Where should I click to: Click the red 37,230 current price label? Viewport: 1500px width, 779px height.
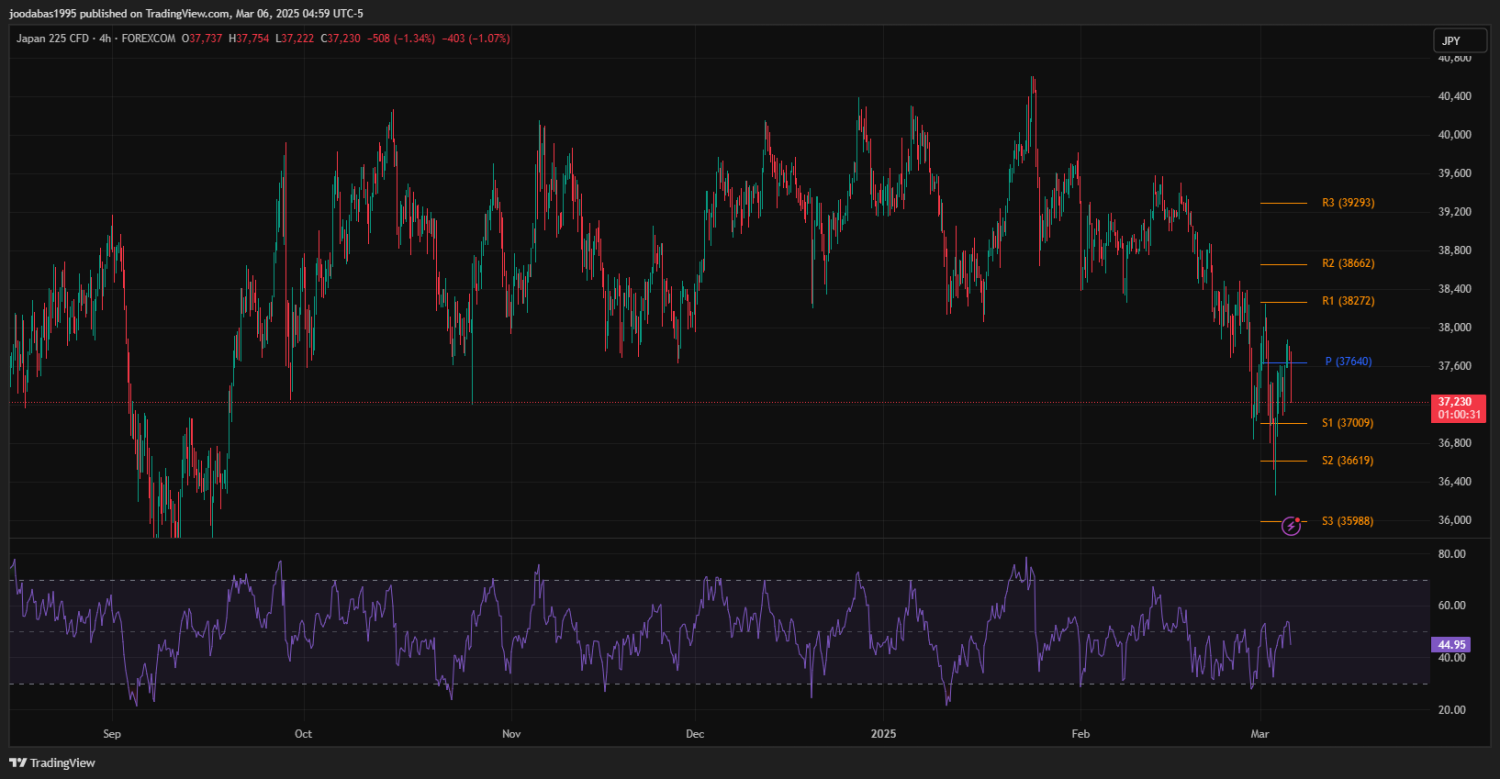[x=1458, y=402]
